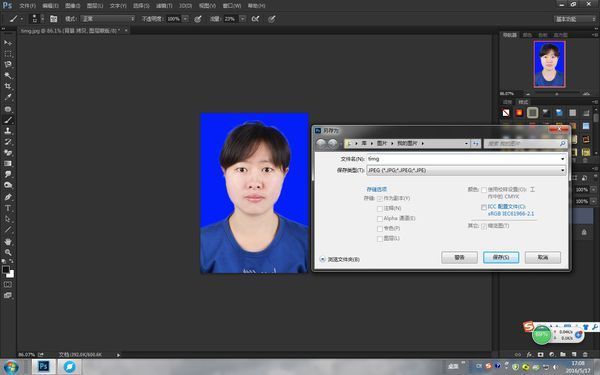The height and width of the screenshot is (375, 600).
Task: Open the 图层(L) menu
Action: coord(95,6)
